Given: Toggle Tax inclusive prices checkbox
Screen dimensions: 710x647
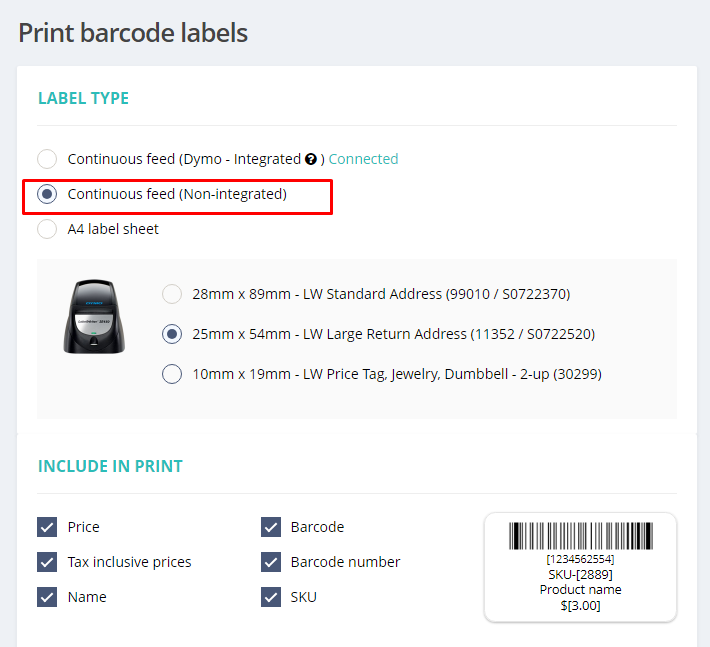Looking at the screenshot, I should (x=47, y=562).
